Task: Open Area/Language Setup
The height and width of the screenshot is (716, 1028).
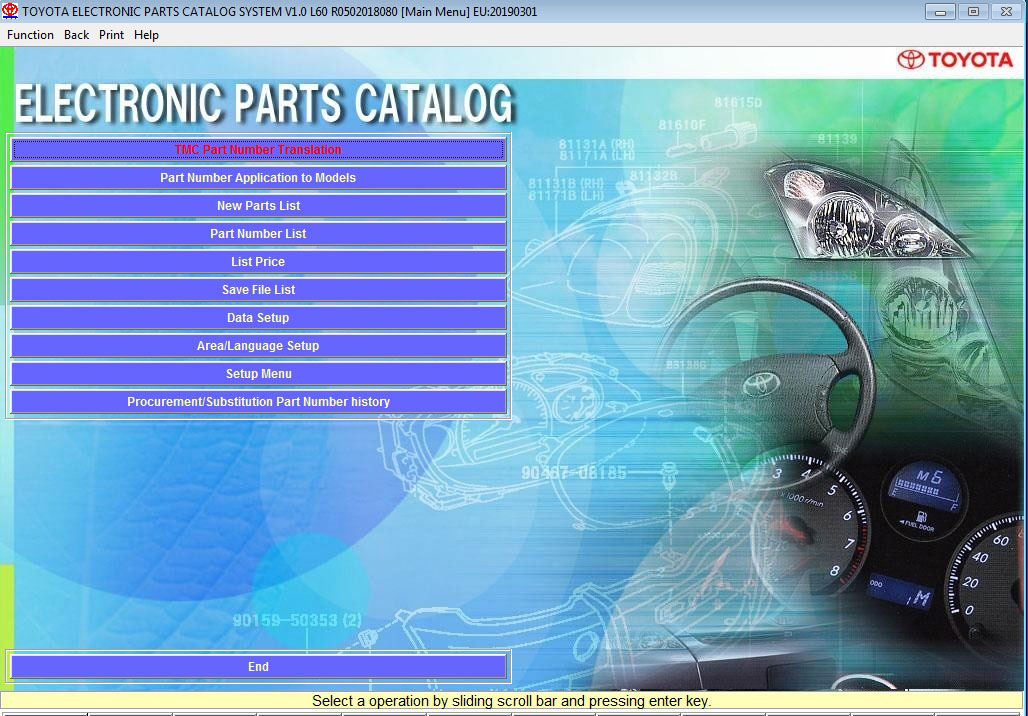Action: (258, 346)
